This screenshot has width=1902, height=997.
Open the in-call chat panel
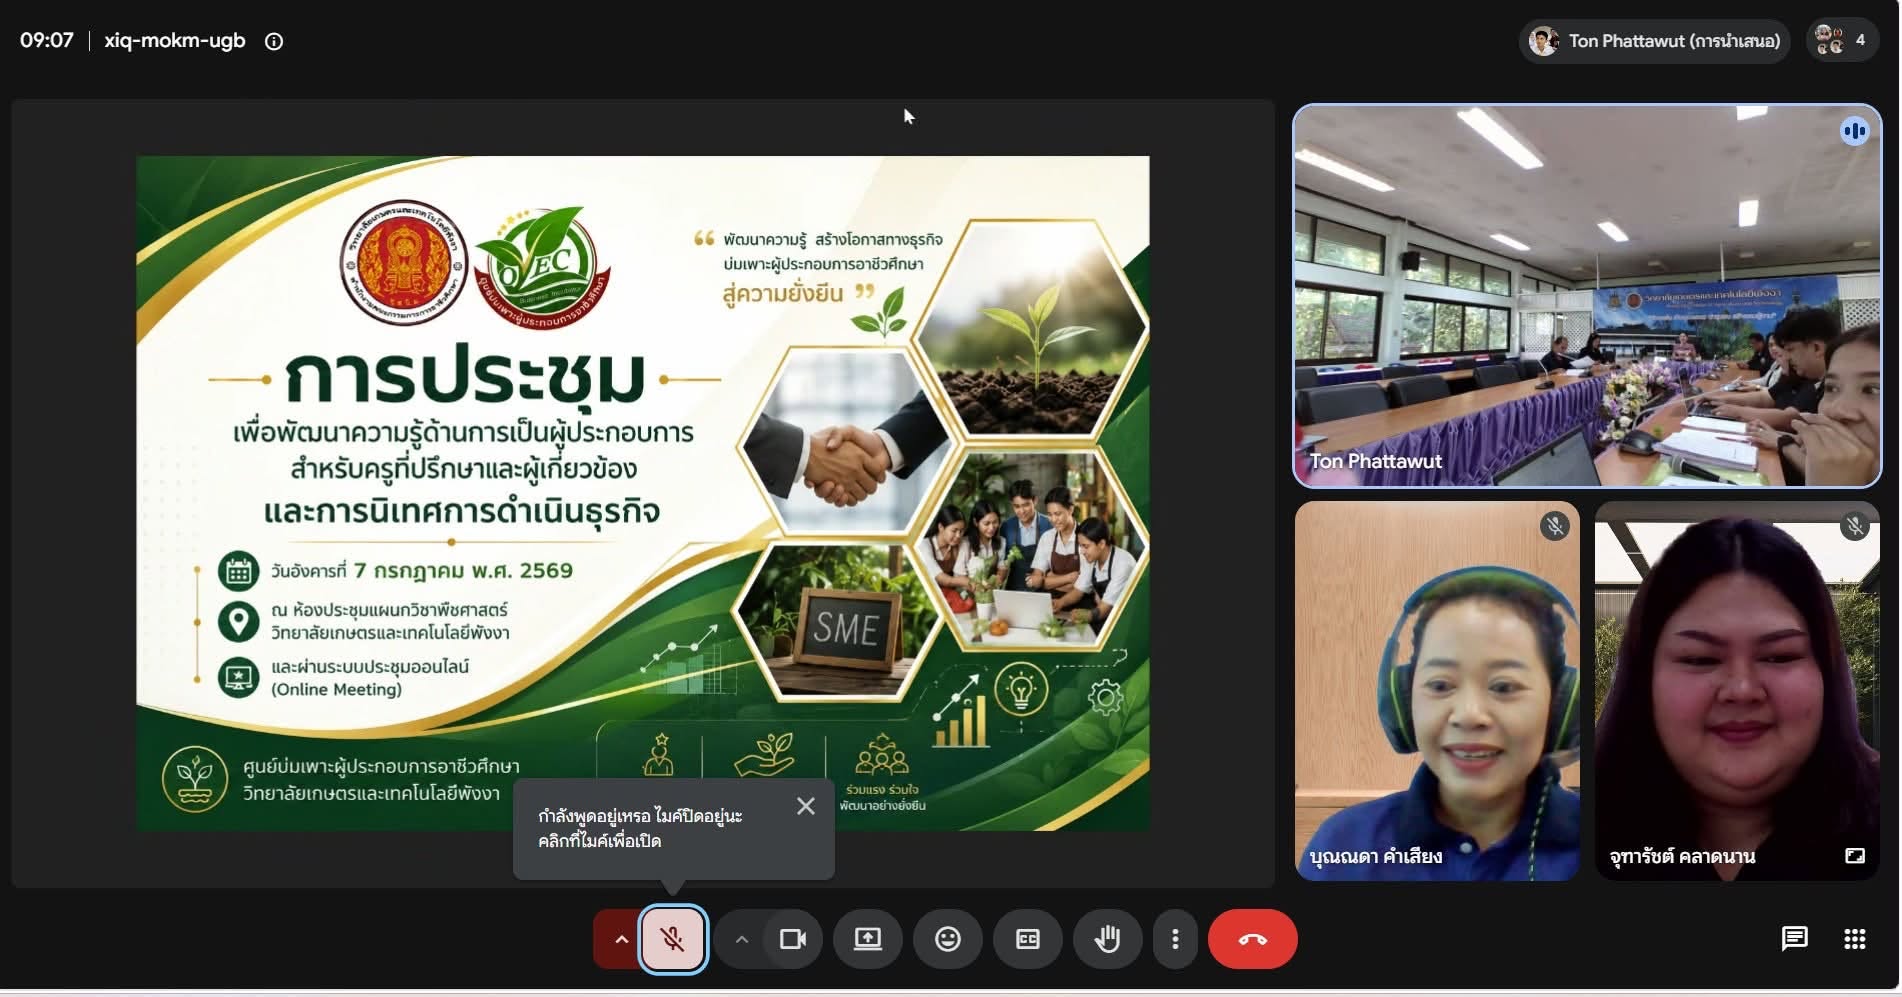pyautogui.click(x=1794, y=939)
